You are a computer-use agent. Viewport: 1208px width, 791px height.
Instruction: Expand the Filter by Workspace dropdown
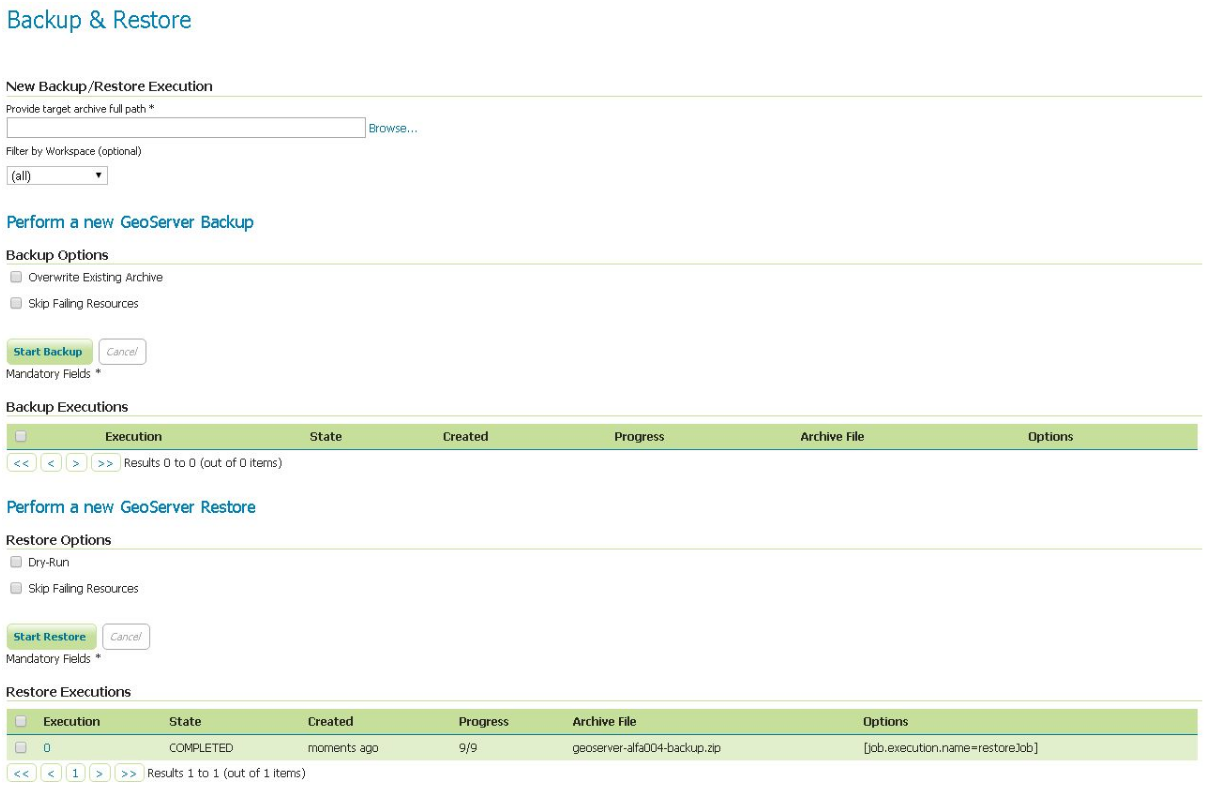click(57, 176)
